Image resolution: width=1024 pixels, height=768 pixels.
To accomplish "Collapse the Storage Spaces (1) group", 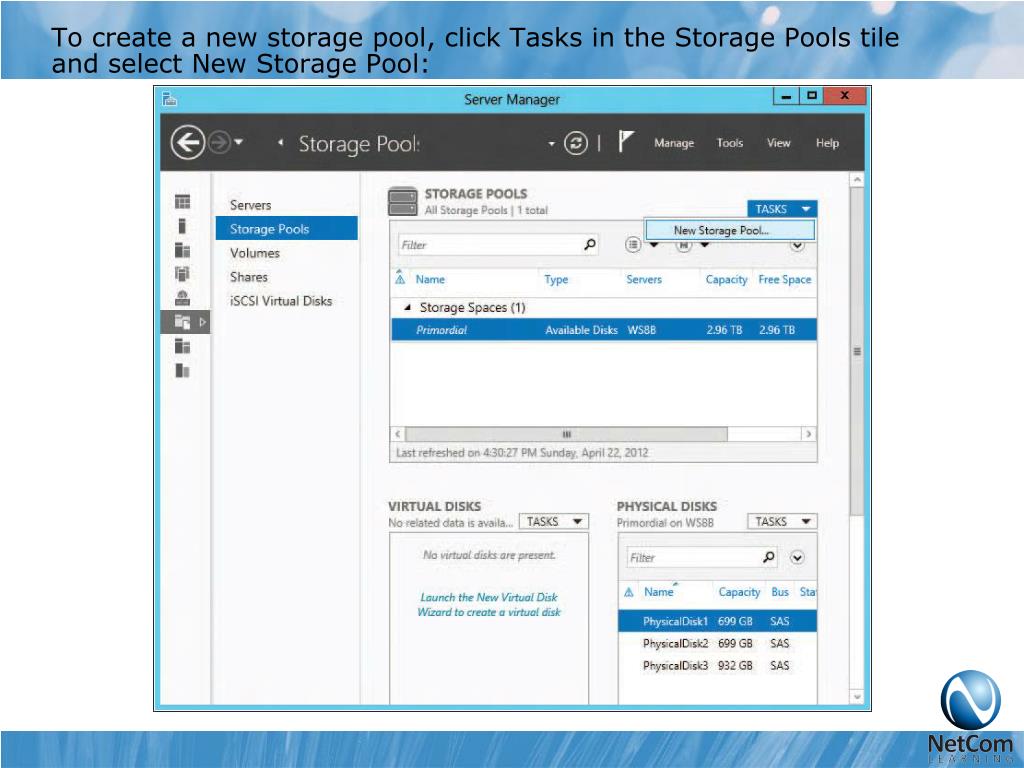I will tap(408, 307).
